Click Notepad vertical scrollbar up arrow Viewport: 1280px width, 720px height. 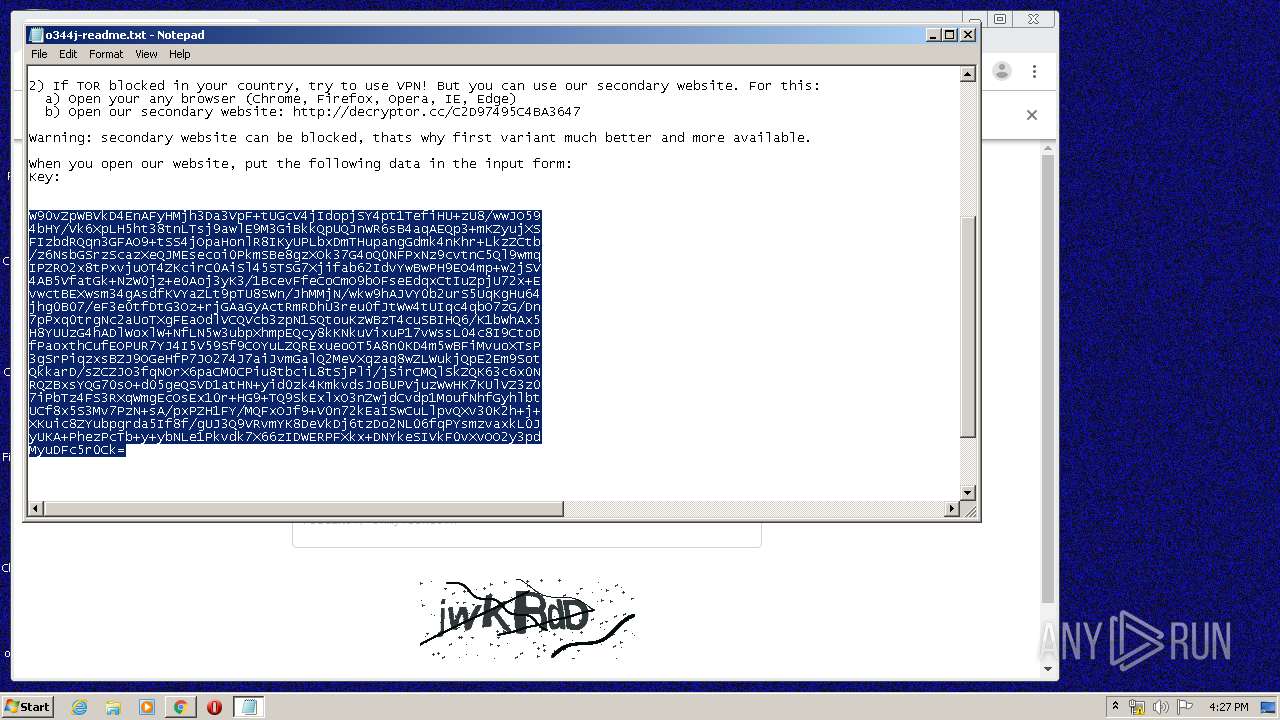[x=968, y=74]
